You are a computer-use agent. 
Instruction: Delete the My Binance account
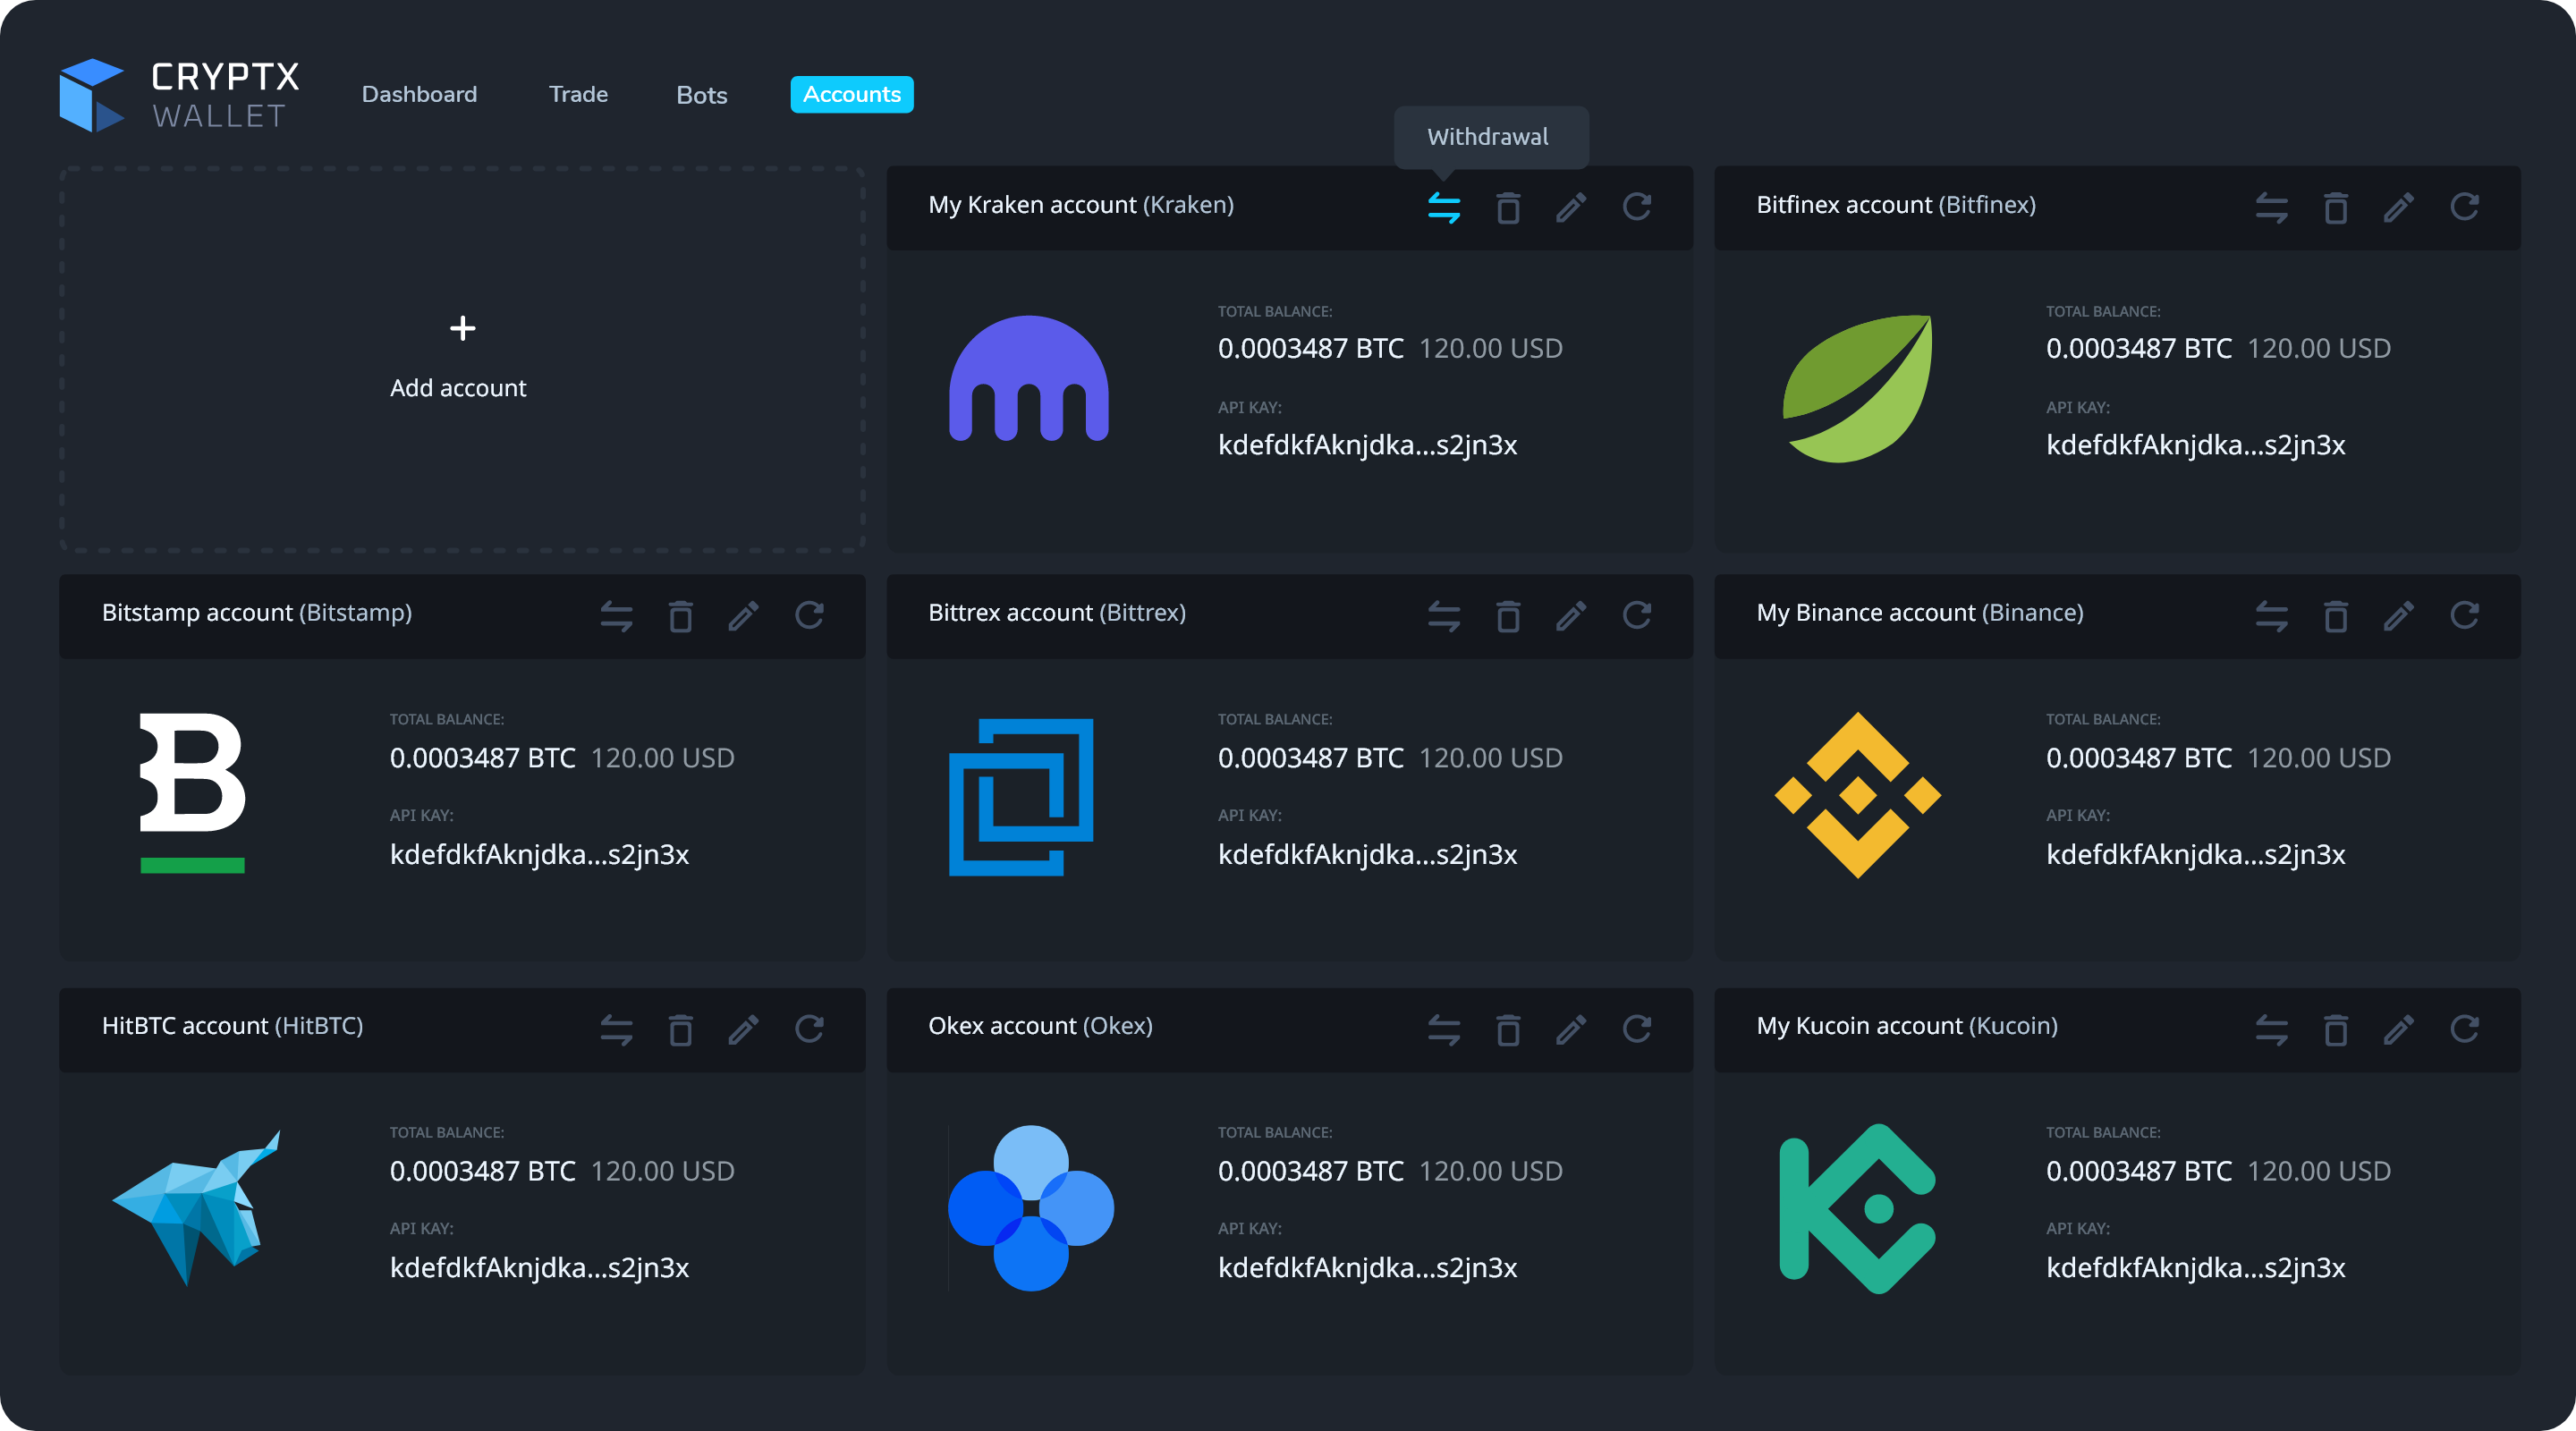[2336, 615]
